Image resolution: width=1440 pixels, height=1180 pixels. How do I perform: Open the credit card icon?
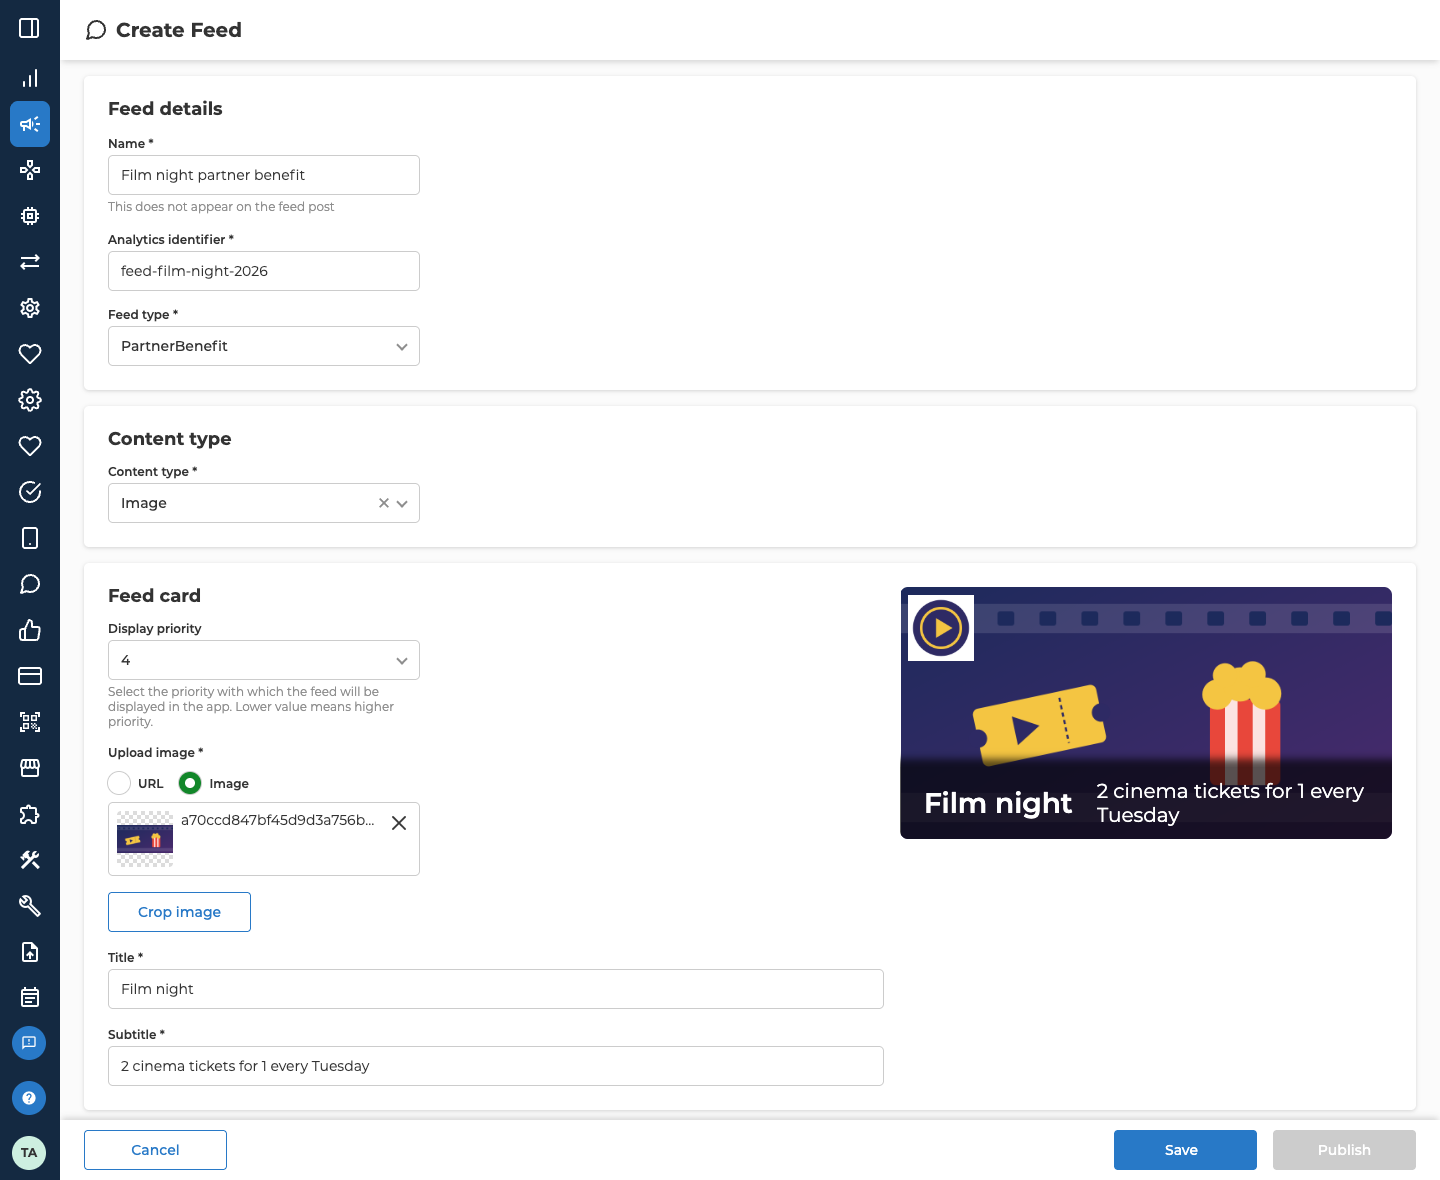pos(30,676)
